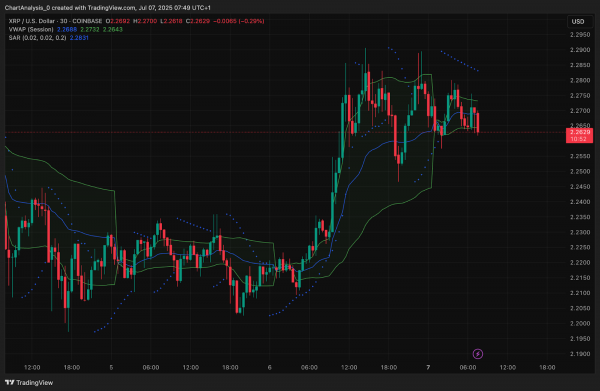Click the last red candle near 2.2629
Image resolution: width=600 pixels, height=391 pixels.
point(478,123)
